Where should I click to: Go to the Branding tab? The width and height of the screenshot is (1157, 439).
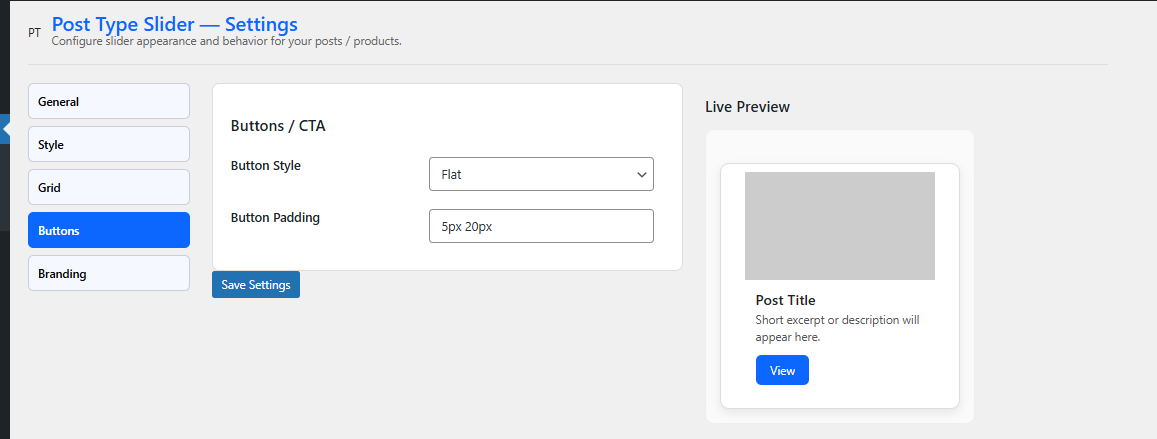pyautogui.click(x=109, y=273)
